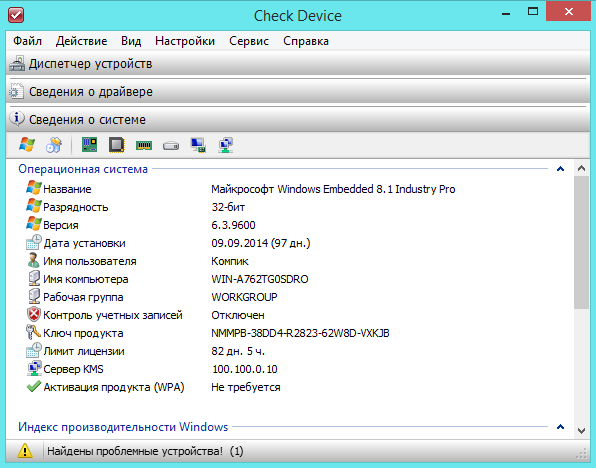This screenshot has width=596, height=468.
Task: Click the network icon next to Сервер KMS
Action: coord(34,368)
